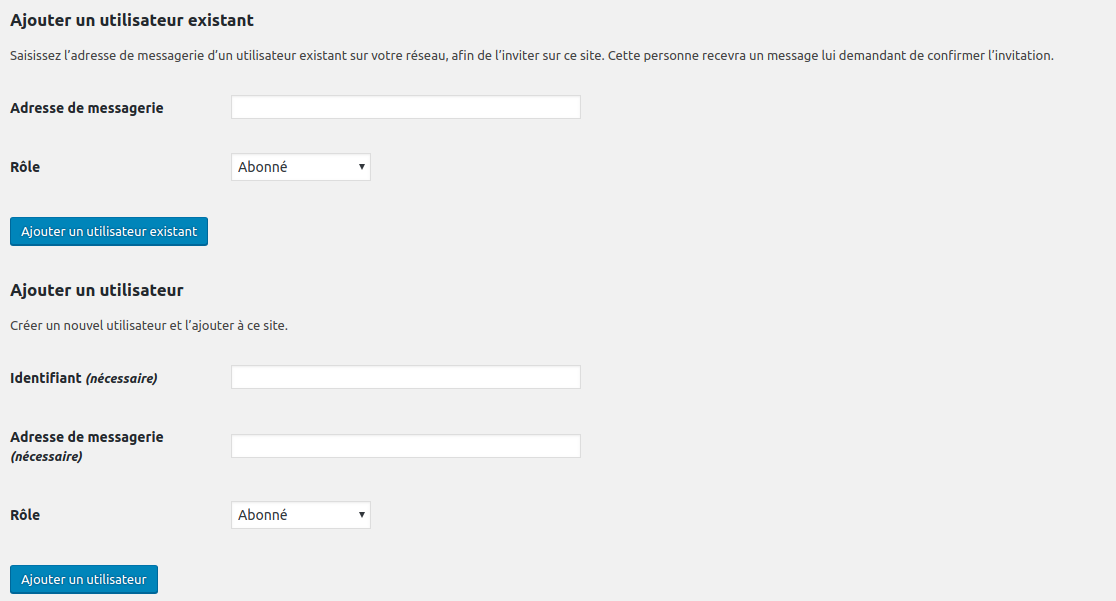The width and height of the screenshot is (1116, 601).
Task: Click the 'Ajouter un utilisateur' section heading
Action: coord(97,290)
